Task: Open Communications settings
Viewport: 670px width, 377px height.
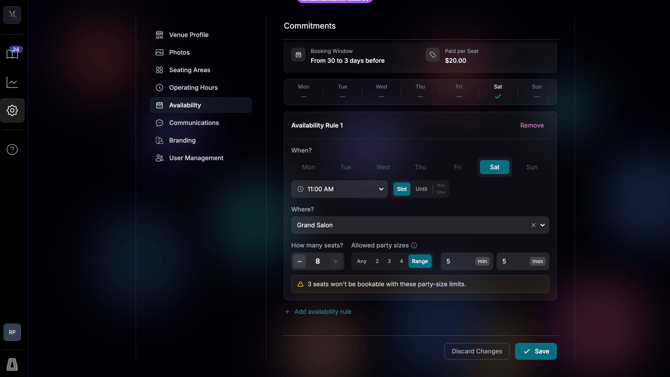Action: coord(200,123)
